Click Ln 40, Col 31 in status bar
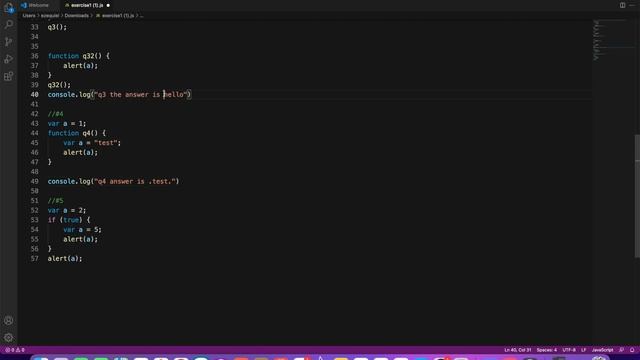This screenshot has height=360, width=640. click(x=518, y=350)
